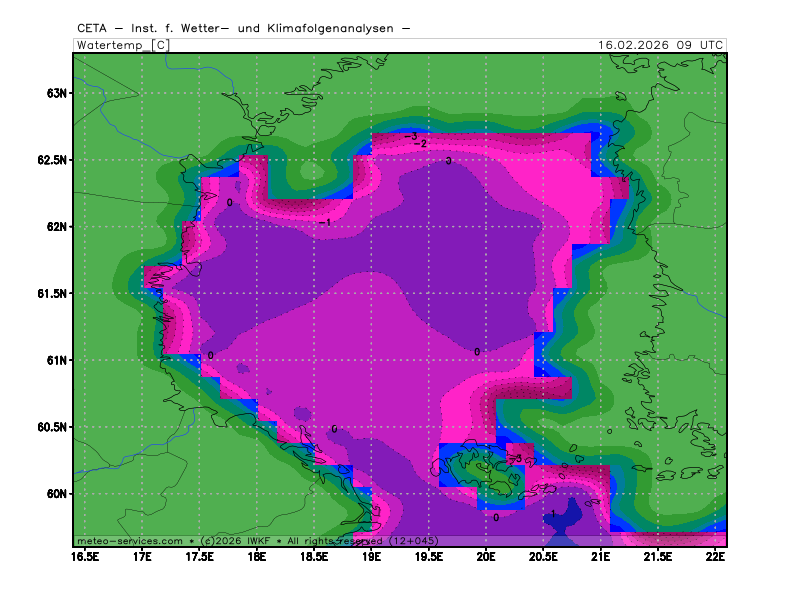
Task: Click the 22E longitude label
Action: coord(715,556)
